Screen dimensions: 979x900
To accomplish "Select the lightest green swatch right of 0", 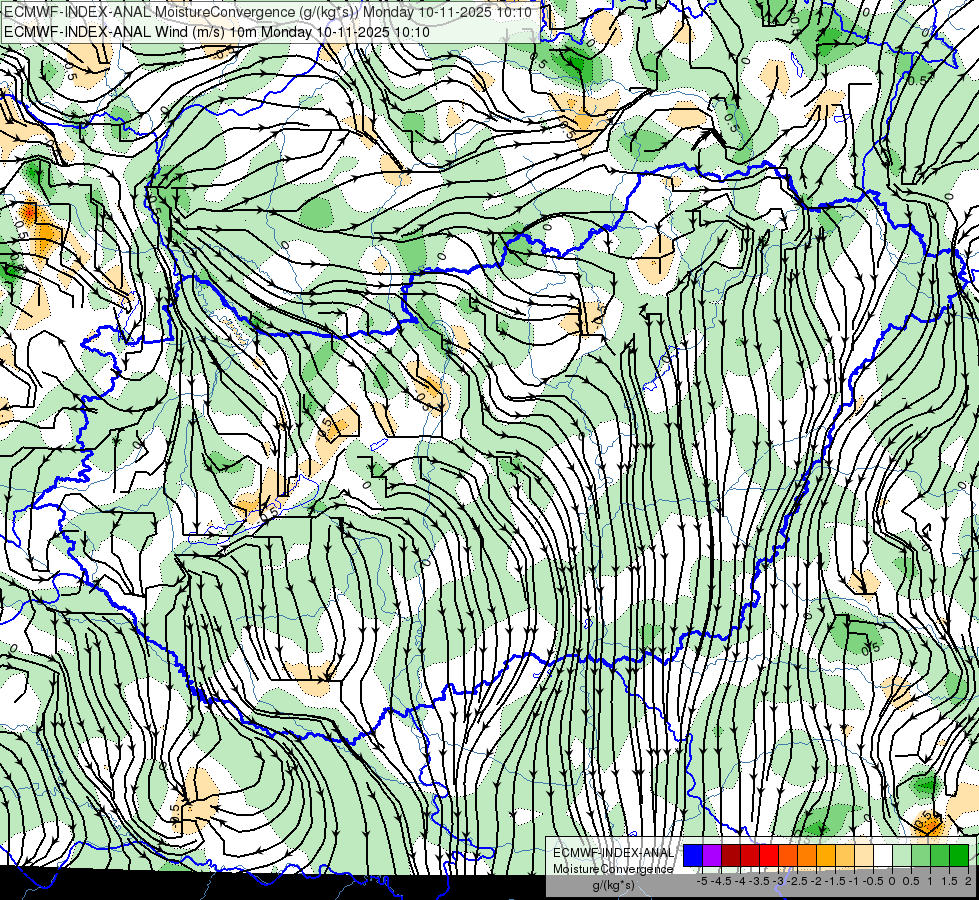I will coord(902,856).
